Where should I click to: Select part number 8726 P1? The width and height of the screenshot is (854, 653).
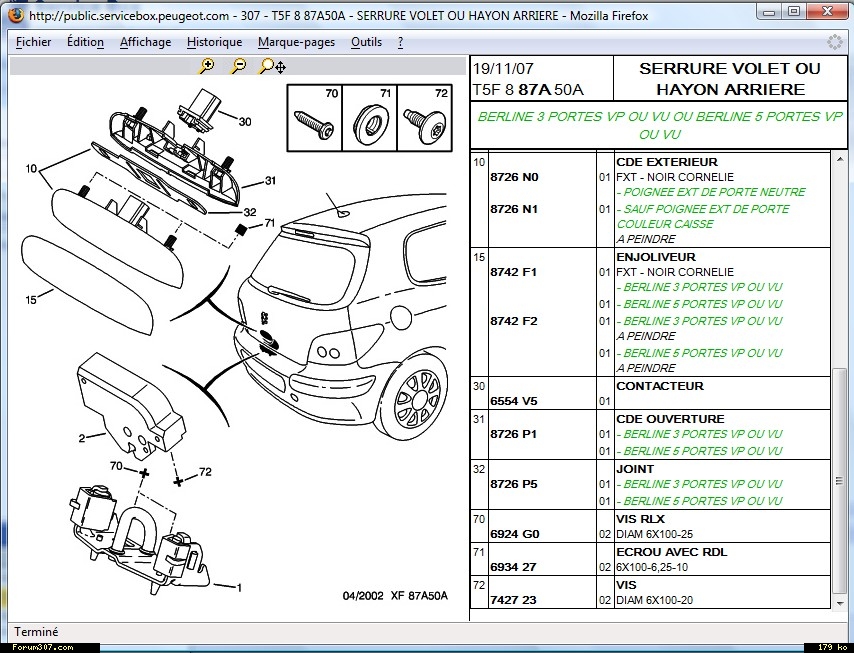514,434
